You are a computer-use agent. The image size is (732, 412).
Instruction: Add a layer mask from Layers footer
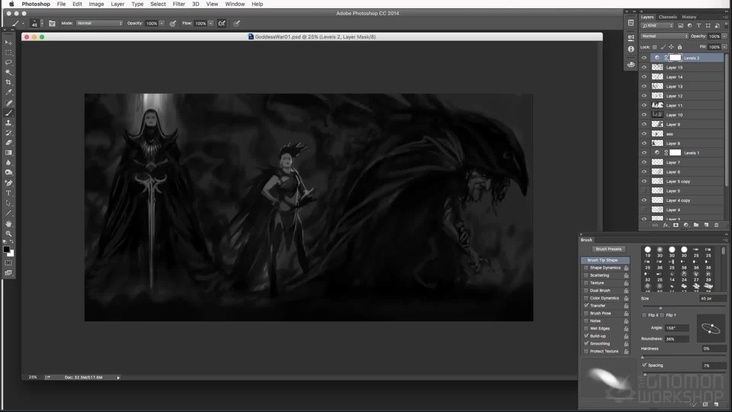[676, 225]
